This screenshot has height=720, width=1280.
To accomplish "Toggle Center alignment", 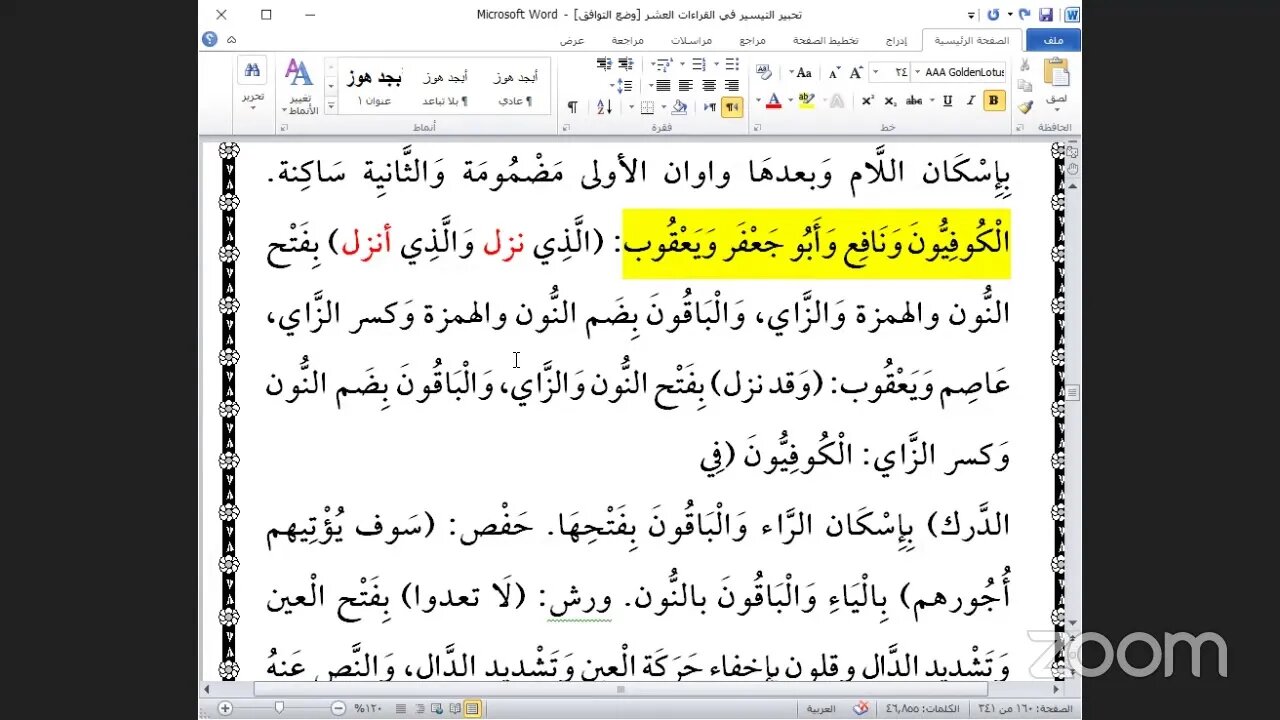I will point(709,86).
